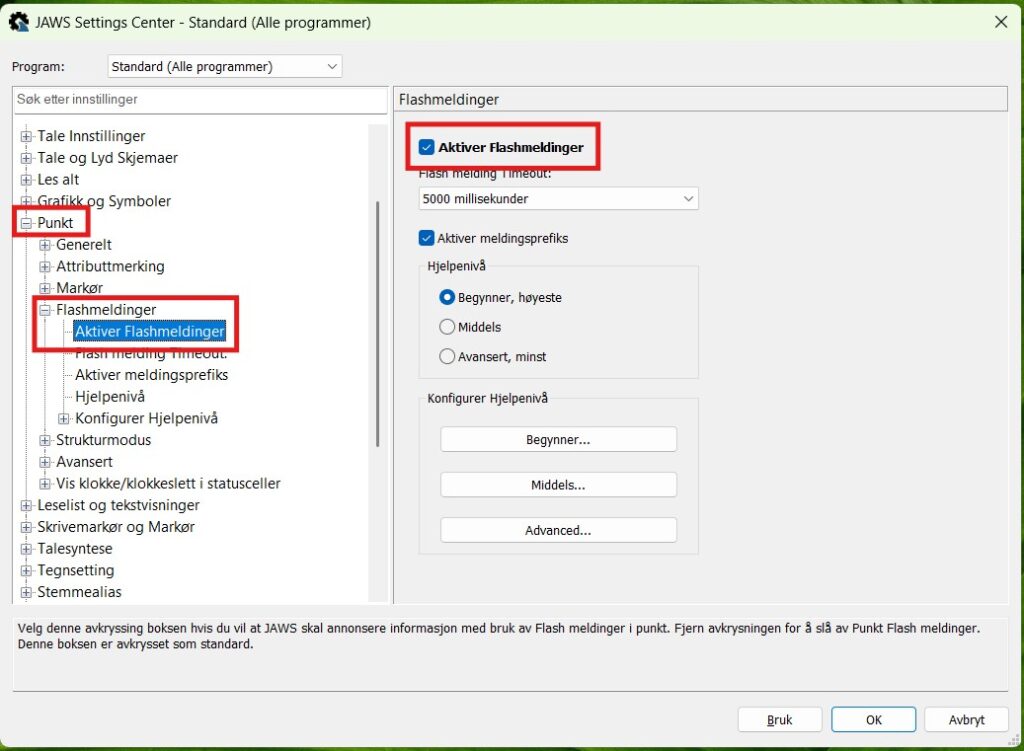Select the Strukturmodus tree item
1024x751 pixels.
(x=103, y=439)
